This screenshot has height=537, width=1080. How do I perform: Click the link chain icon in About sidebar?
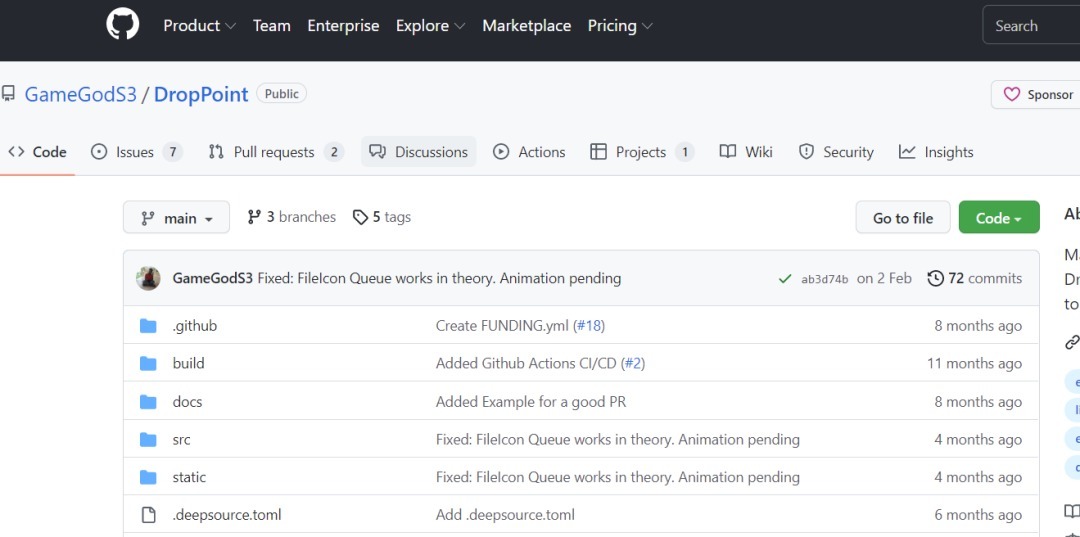pos(1072,342)
